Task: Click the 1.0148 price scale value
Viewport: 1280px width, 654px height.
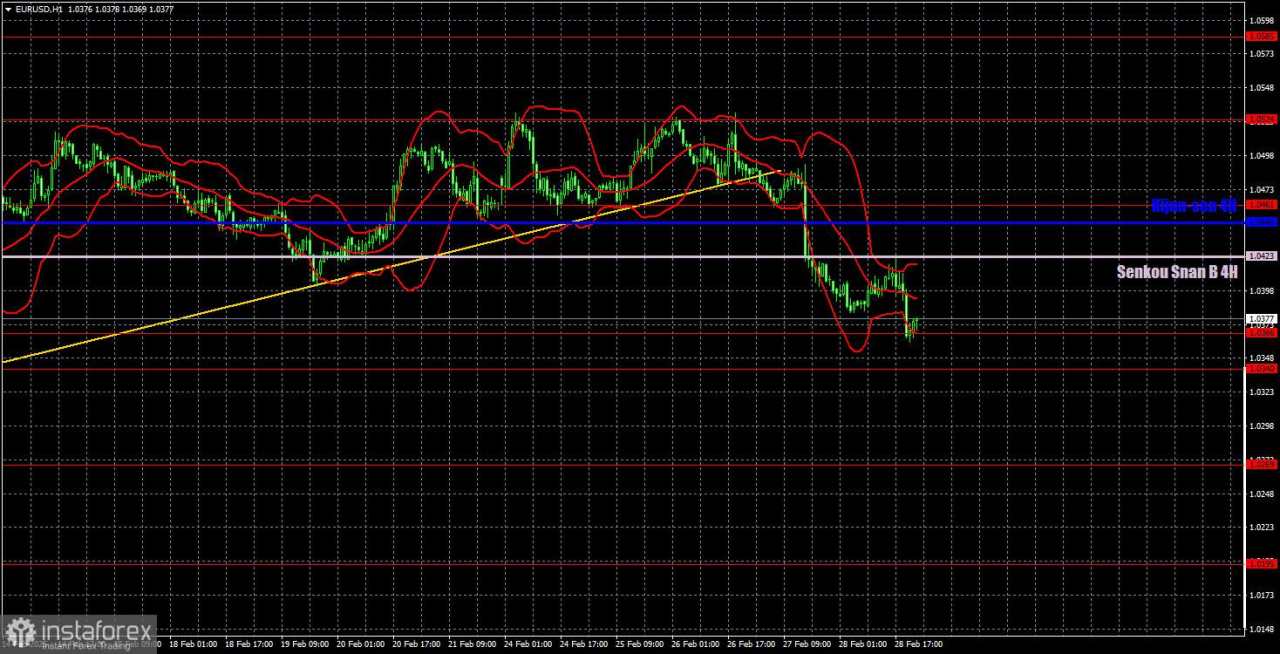Action: coord(1260,629)
